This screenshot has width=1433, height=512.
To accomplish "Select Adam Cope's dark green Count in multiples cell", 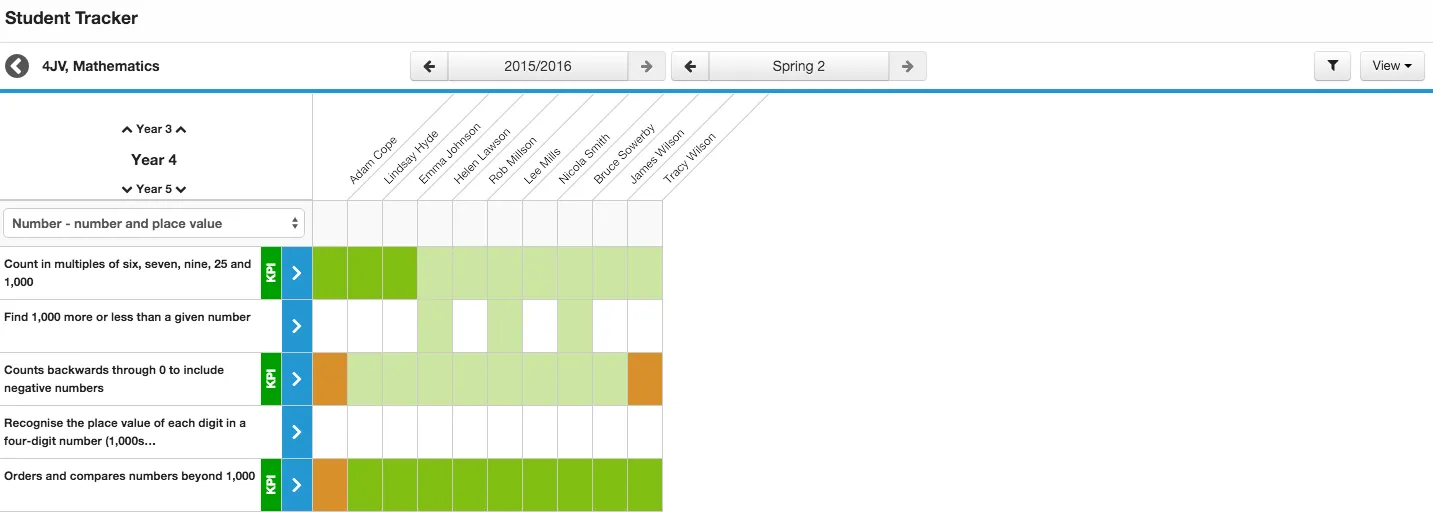I will coord(330,273).
